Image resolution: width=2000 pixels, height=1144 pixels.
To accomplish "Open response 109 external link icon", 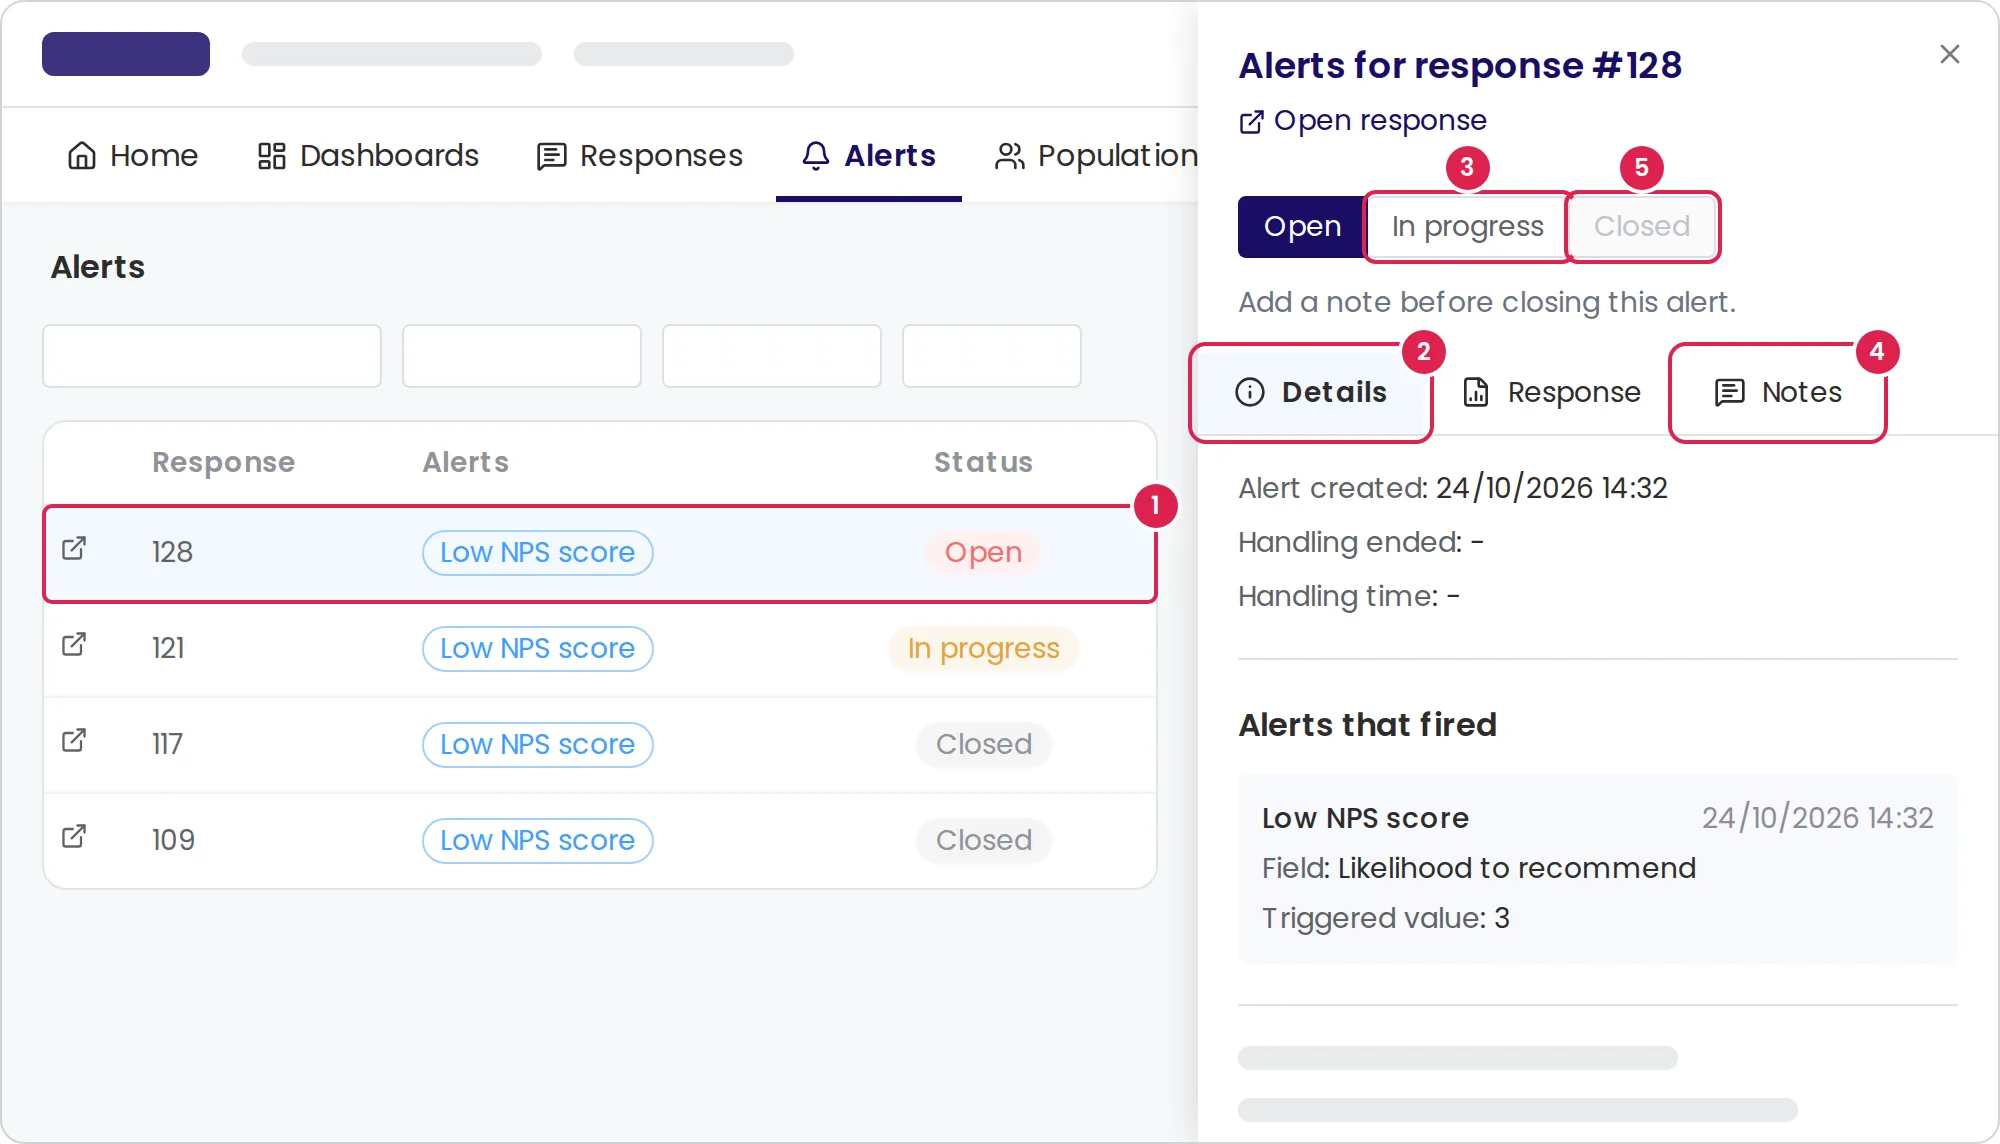I will (x=74, y=836).
